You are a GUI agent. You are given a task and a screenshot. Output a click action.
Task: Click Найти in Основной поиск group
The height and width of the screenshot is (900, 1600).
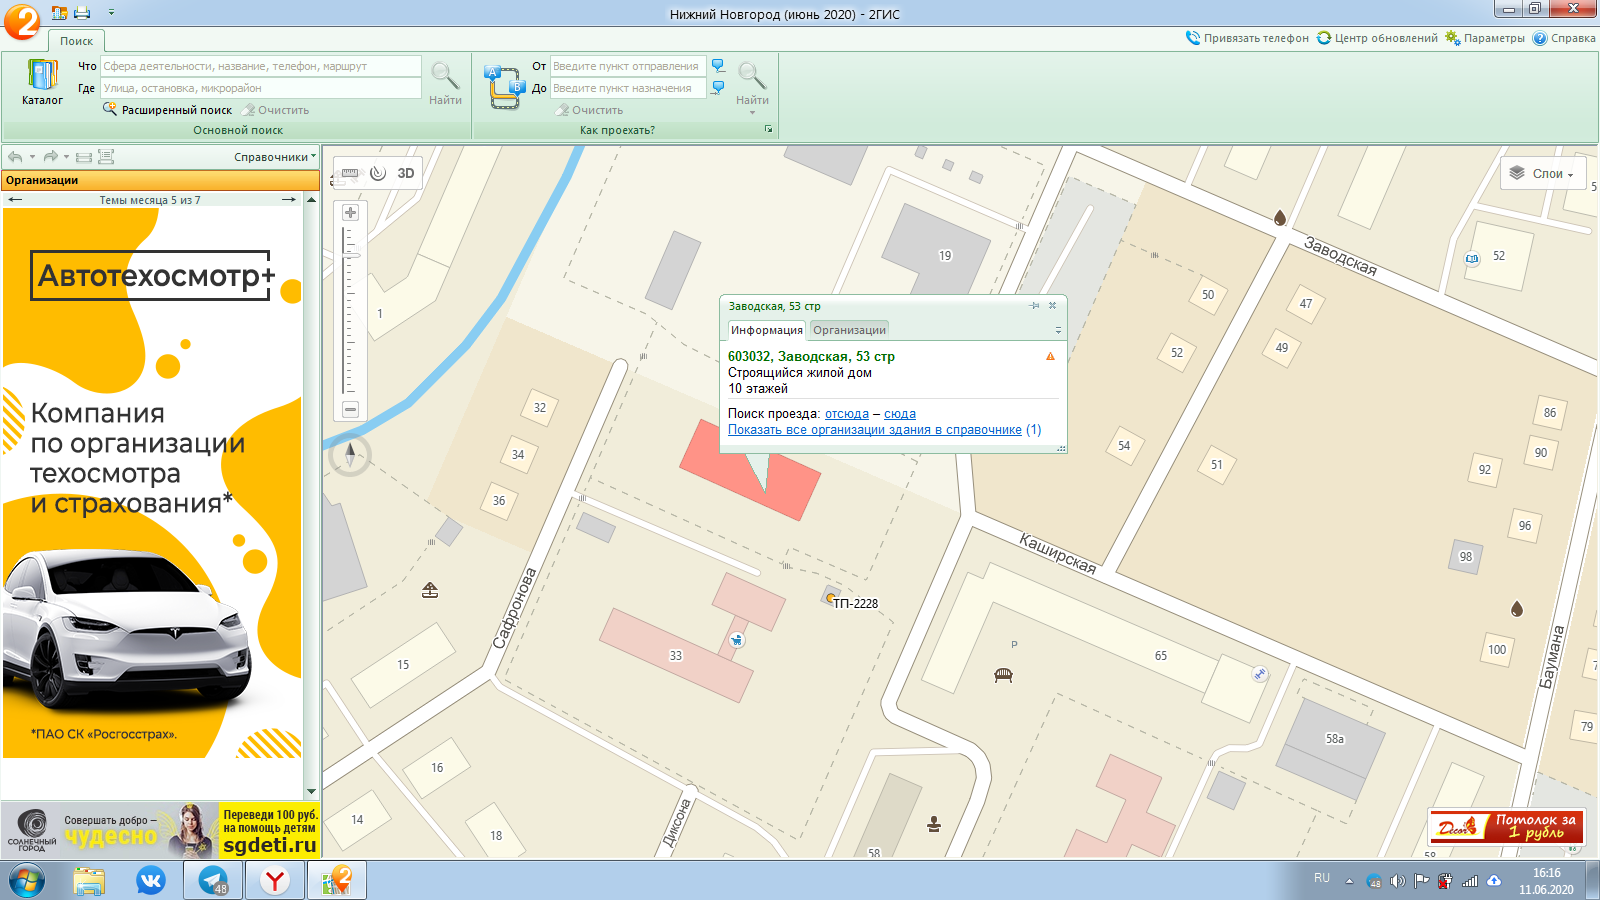click(445, 83)
